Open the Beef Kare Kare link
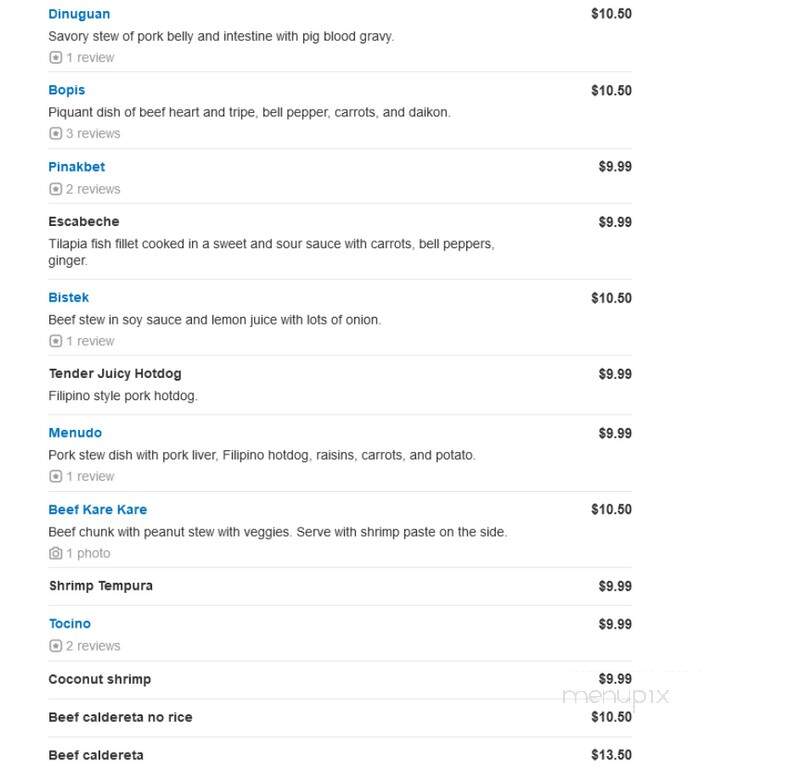 click(x=98, y=510)
